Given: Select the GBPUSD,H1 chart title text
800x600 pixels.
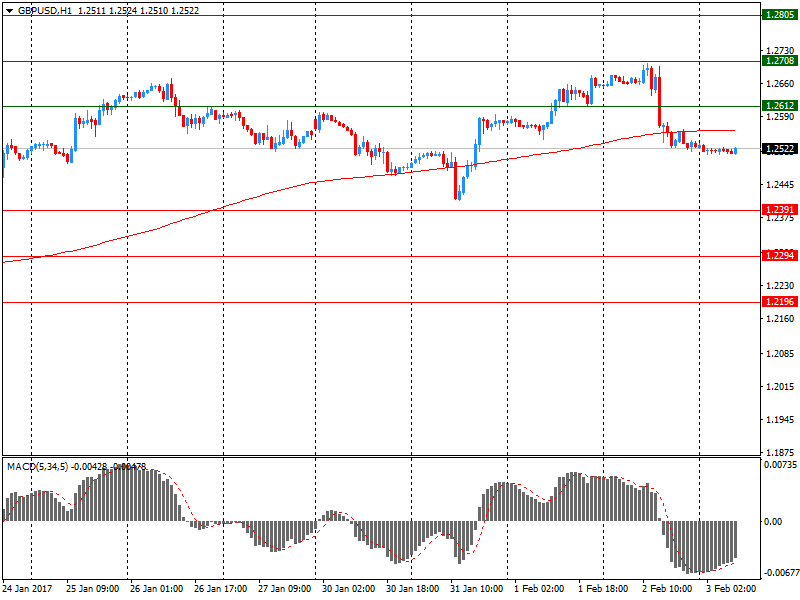Looking at the screenshot, I should pyautogui.click(x=45, y=11).
